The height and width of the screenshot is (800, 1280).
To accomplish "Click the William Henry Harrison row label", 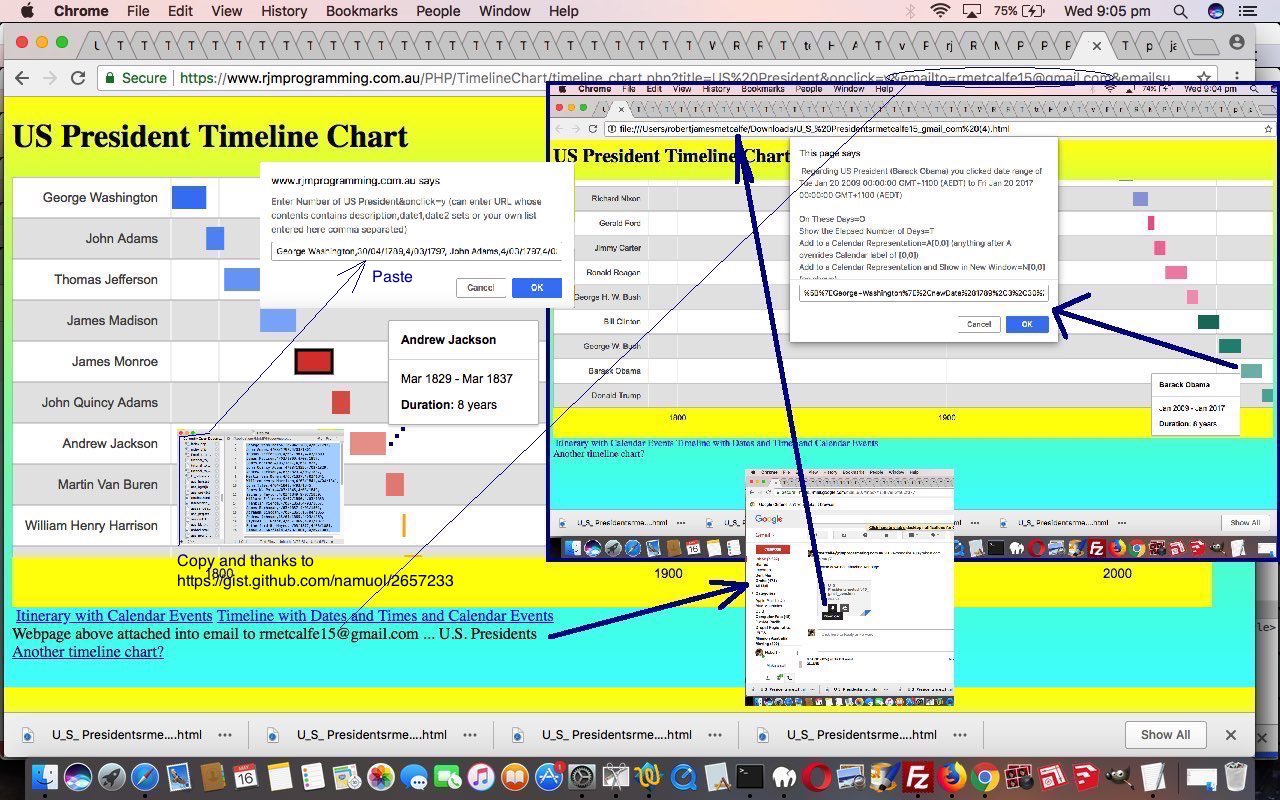I will coord(91,525).
